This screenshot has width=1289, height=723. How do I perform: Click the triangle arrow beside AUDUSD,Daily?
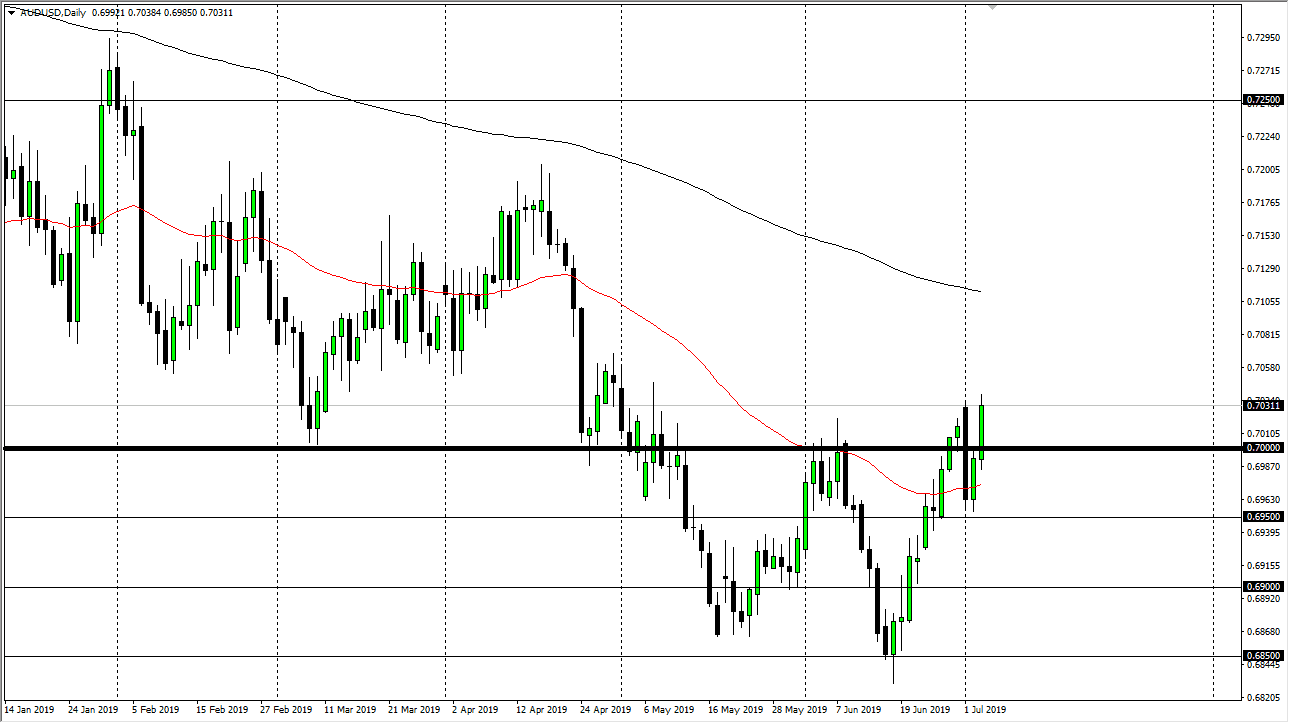tap(10, 13)
